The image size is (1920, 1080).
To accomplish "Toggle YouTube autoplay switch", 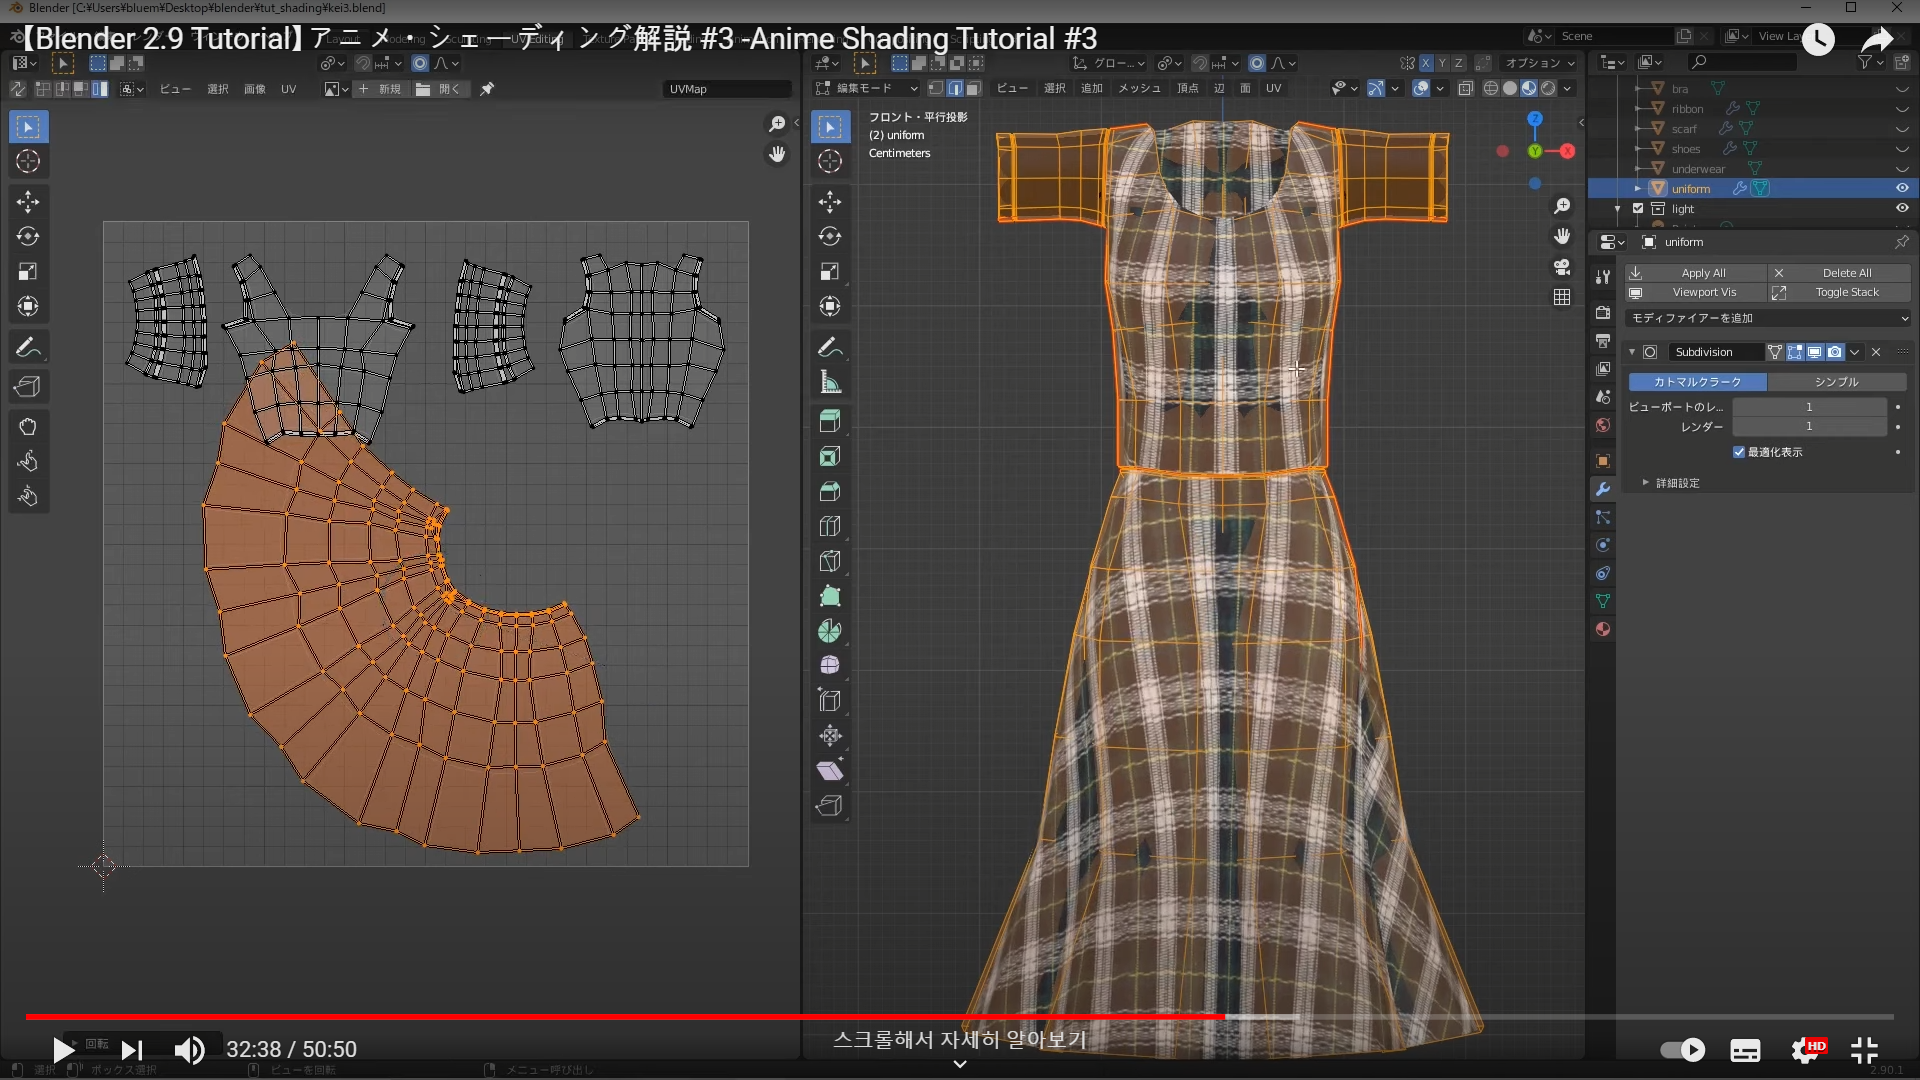I will click(1682, 1049).
